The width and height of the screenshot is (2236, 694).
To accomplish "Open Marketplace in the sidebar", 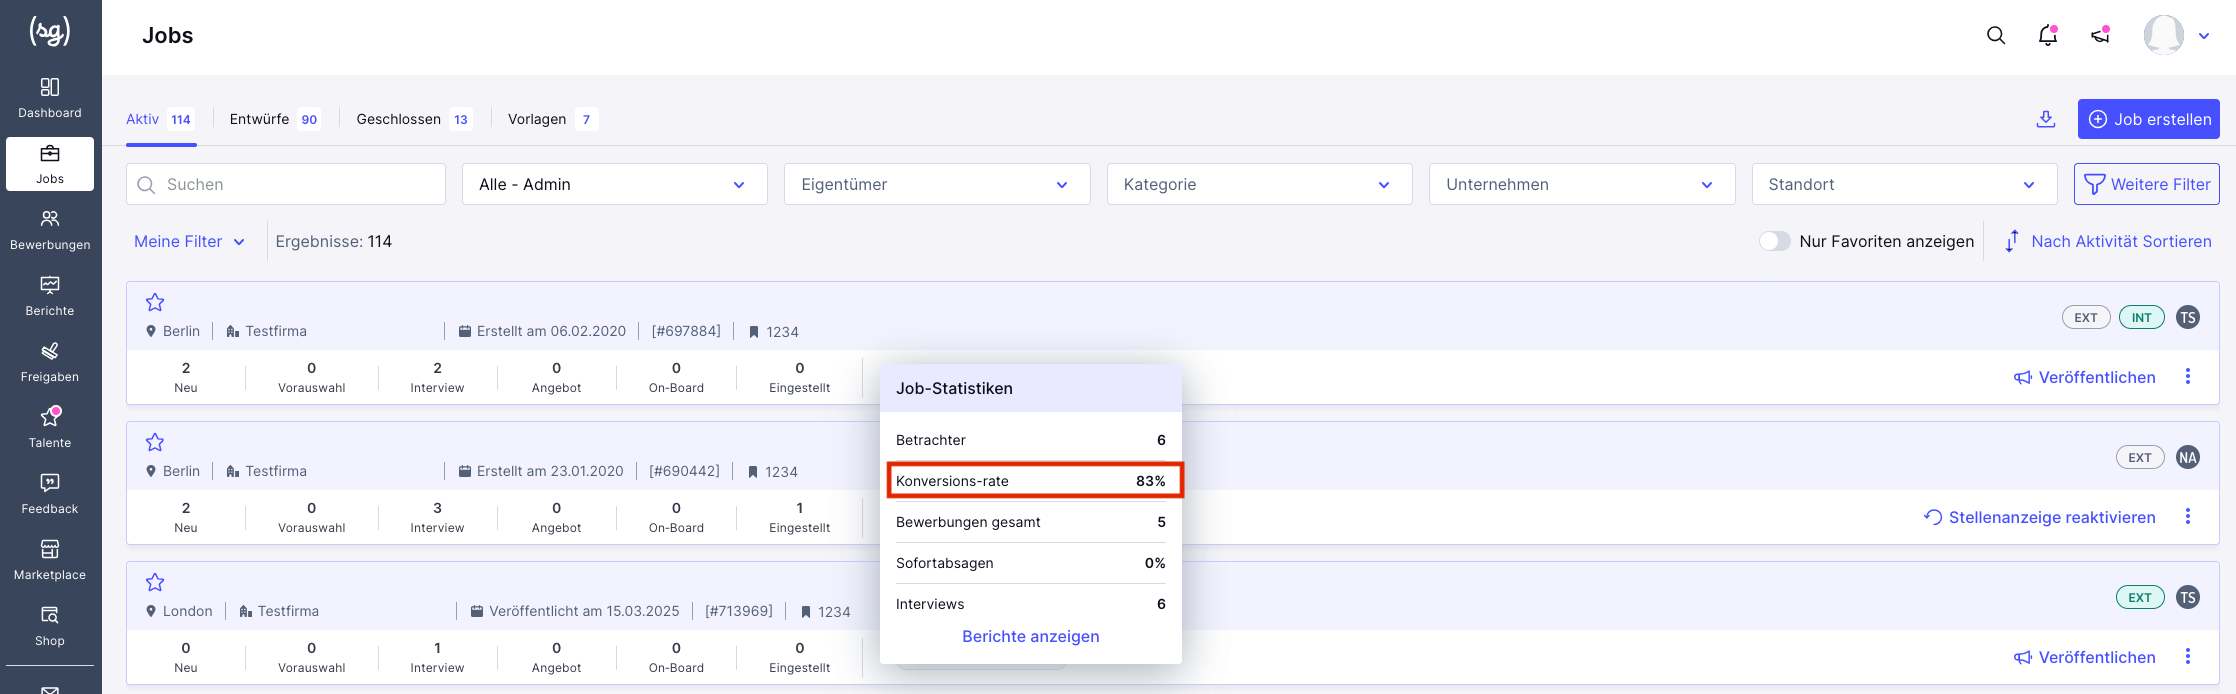I will click(50, 560).
